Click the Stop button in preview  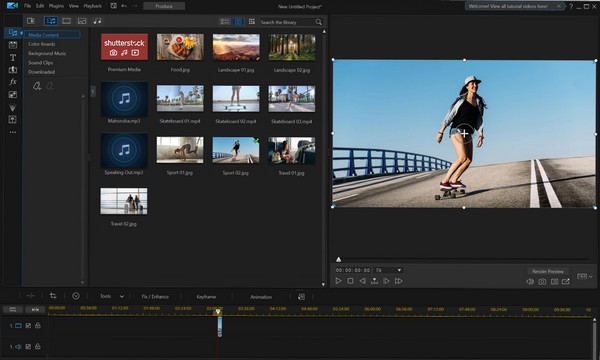coord(350,281)
